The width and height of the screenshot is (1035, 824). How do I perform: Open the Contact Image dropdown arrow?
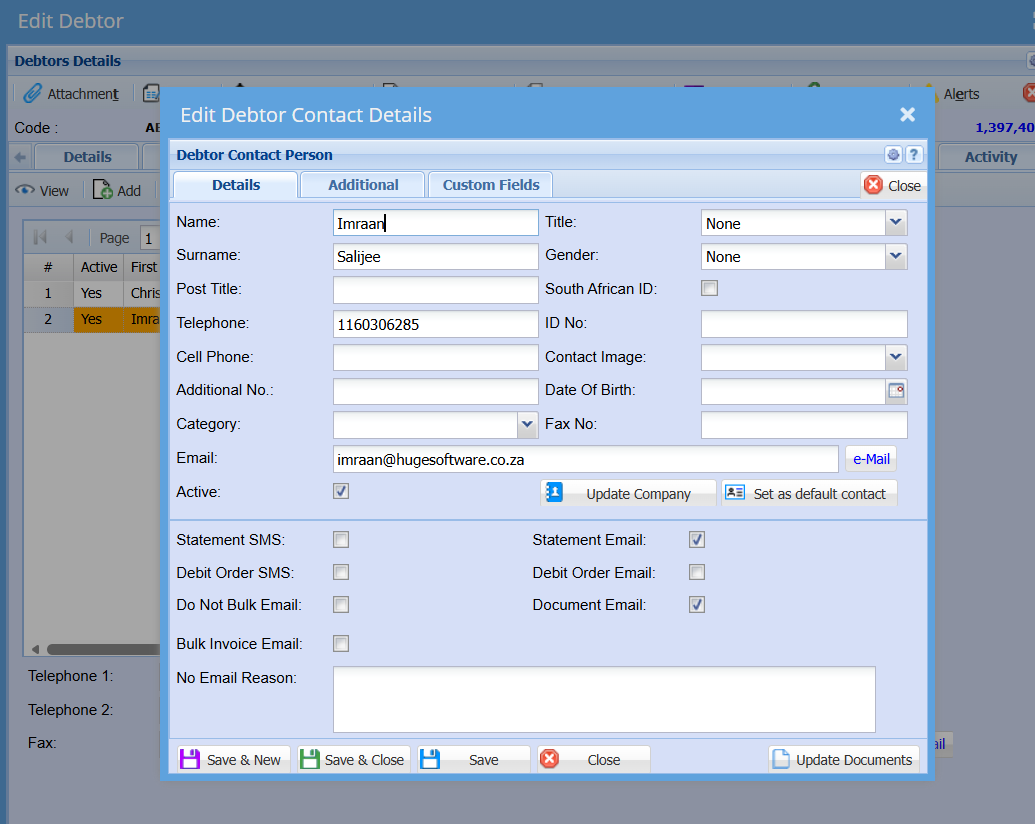(x=896, y=357)
